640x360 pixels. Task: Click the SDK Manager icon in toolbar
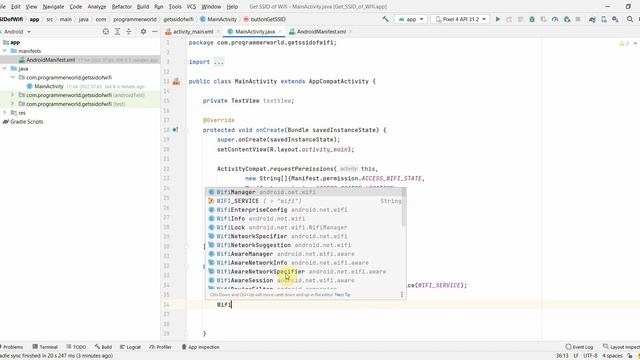click(x=615, y=19)
